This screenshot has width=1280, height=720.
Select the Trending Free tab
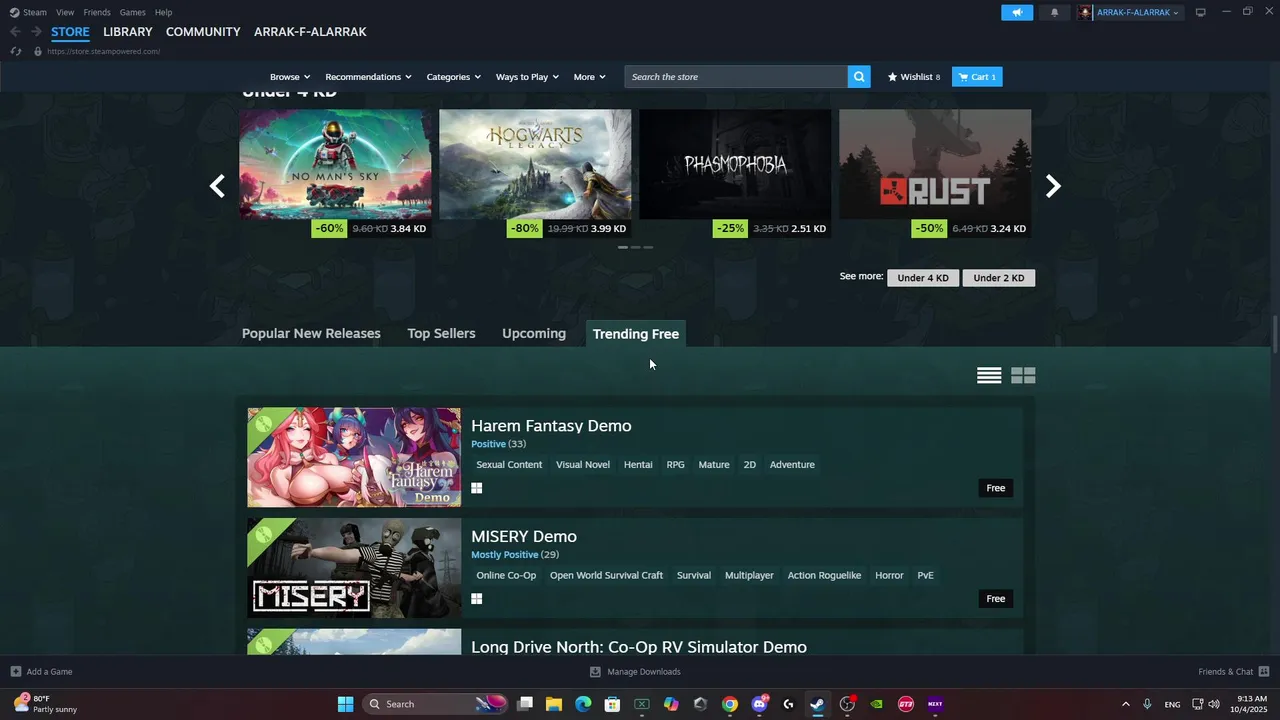(x=636, y=334)
